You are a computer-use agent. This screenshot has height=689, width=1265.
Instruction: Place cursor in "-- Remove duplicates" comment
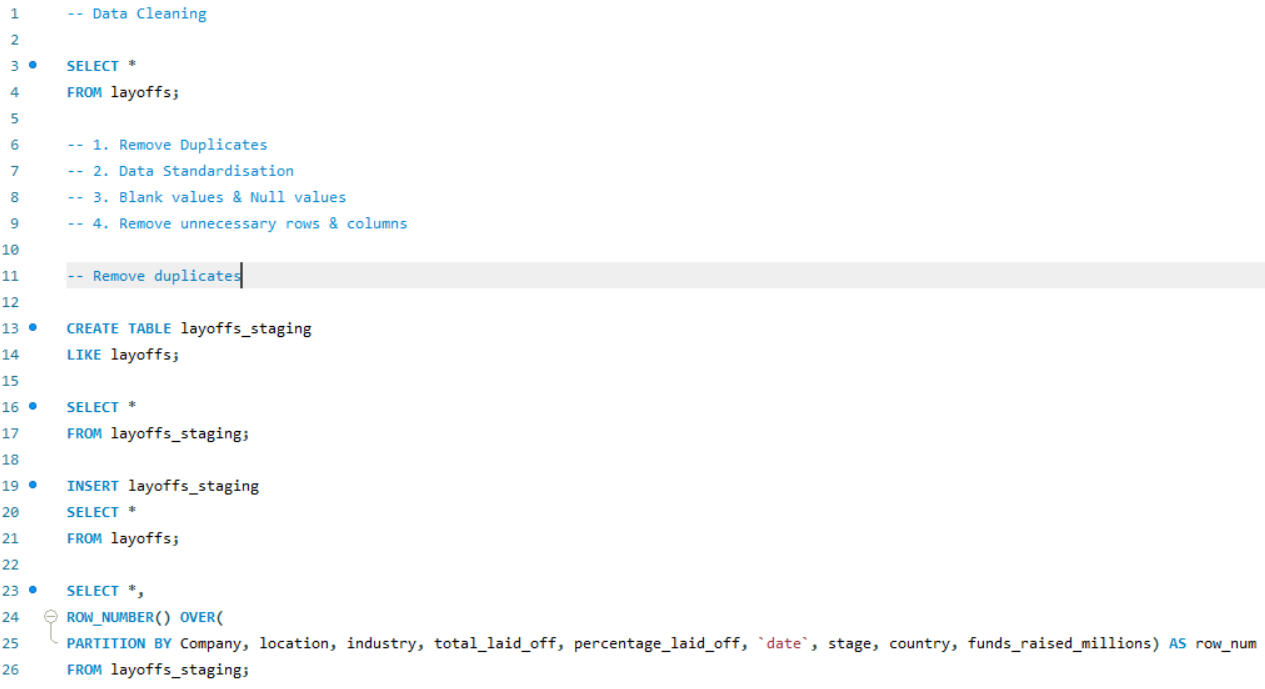153,276
